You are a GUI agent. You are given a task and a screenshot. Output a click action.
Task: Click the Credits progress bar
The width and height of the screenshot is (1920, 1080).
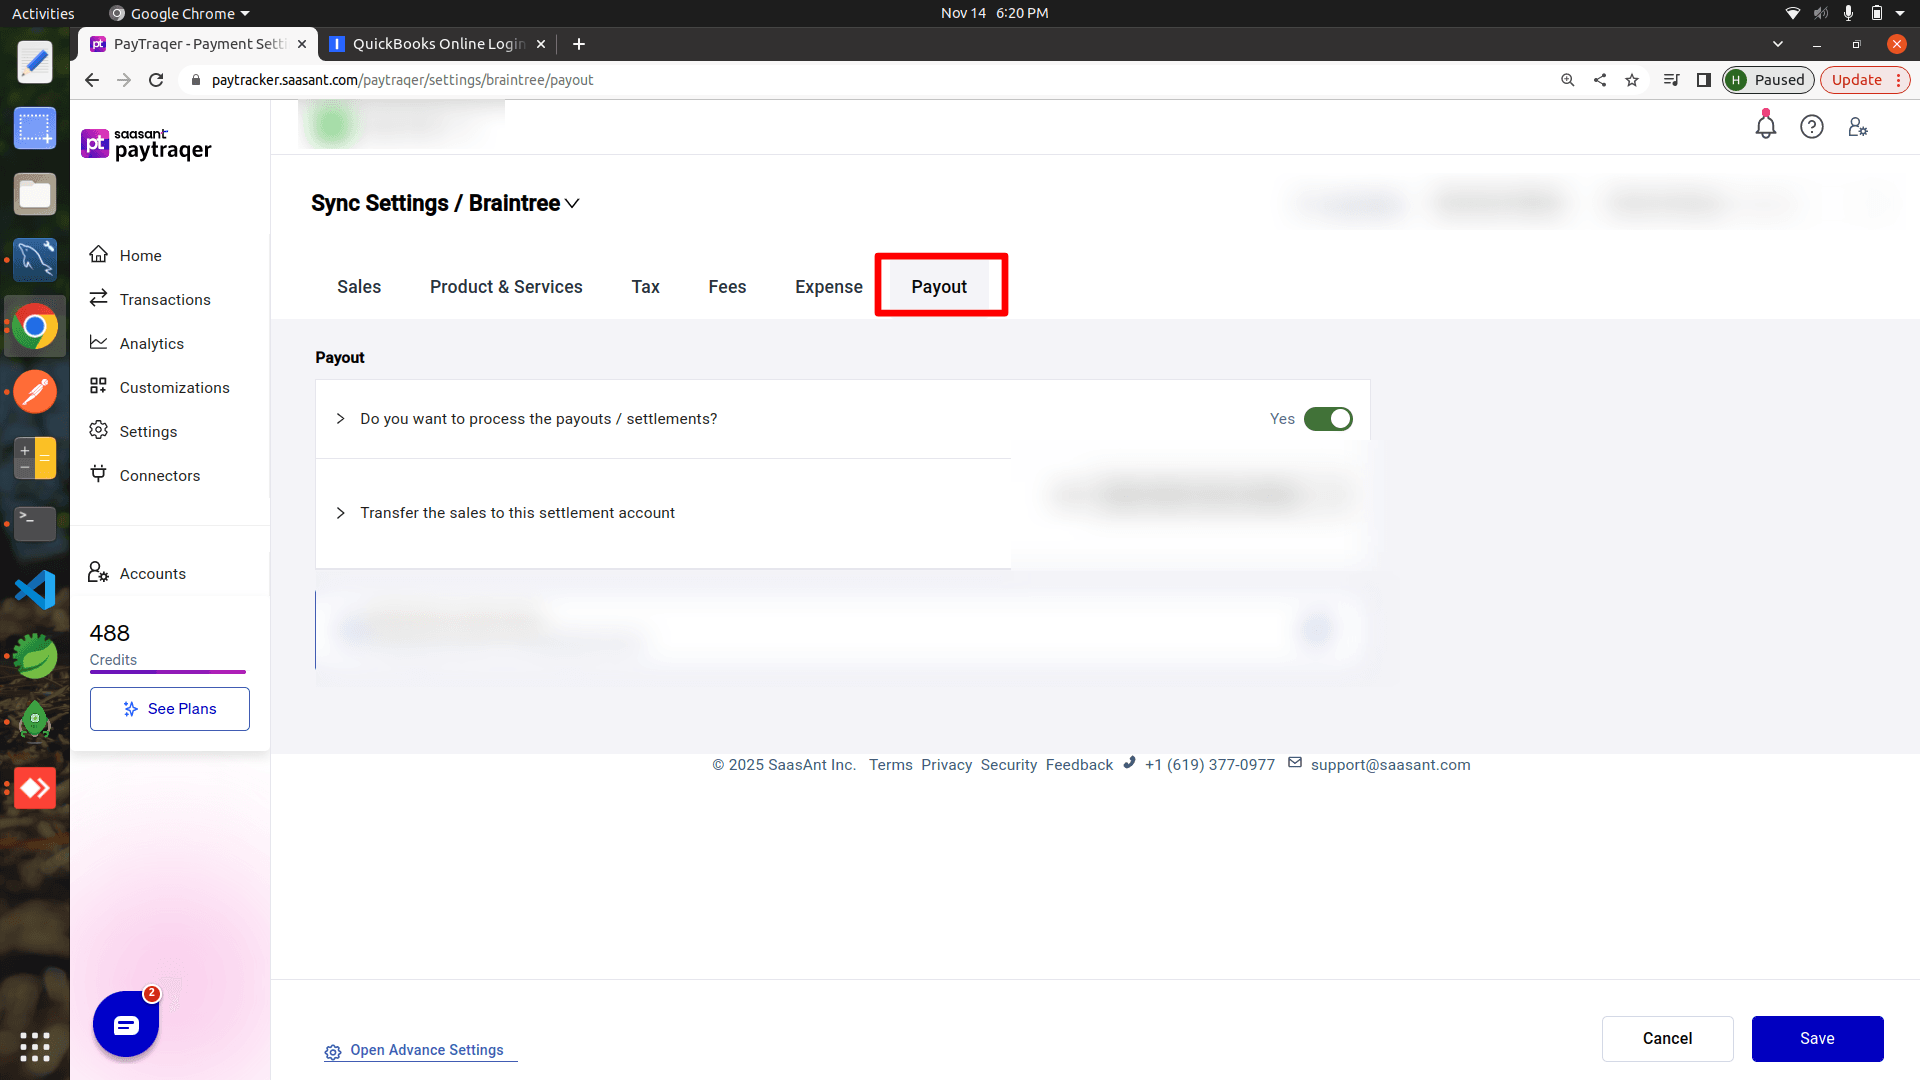(166, 672)
